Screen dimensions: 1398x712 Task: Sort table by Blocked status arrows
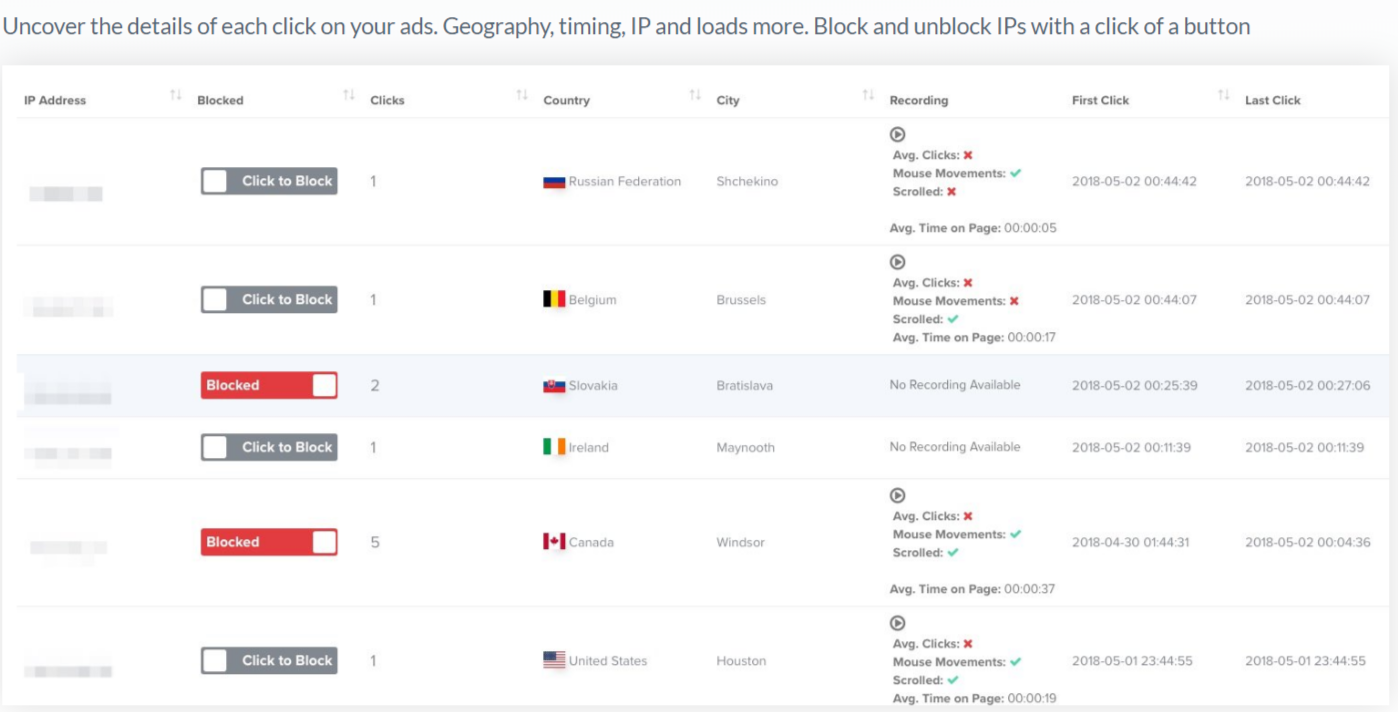click(349, 95)
